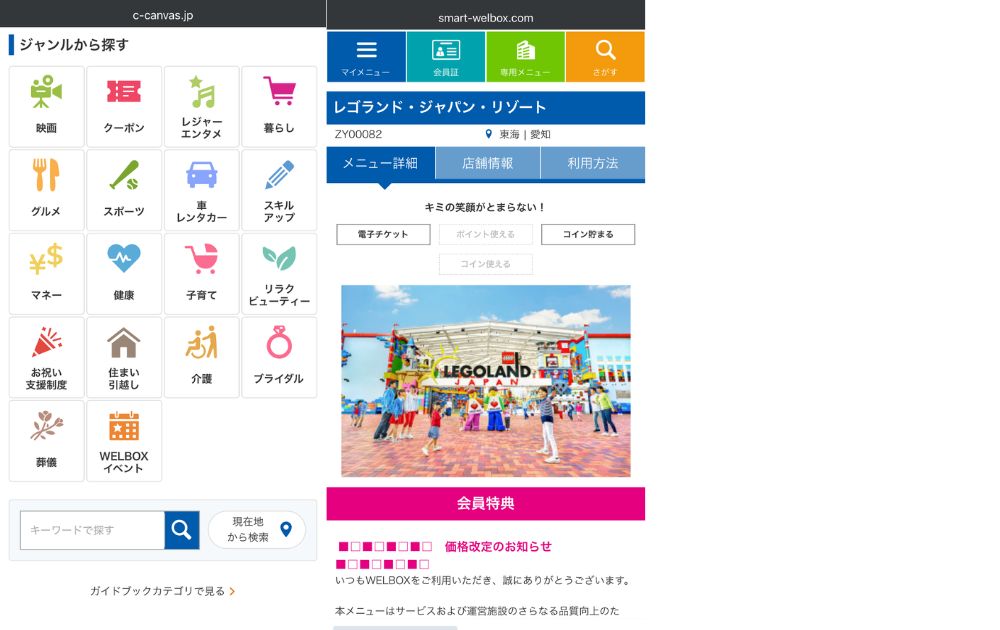Screen dimensions: 1000x630
Task: Follow the ガイドブックカテゴリで見る link
Action: 164,591
